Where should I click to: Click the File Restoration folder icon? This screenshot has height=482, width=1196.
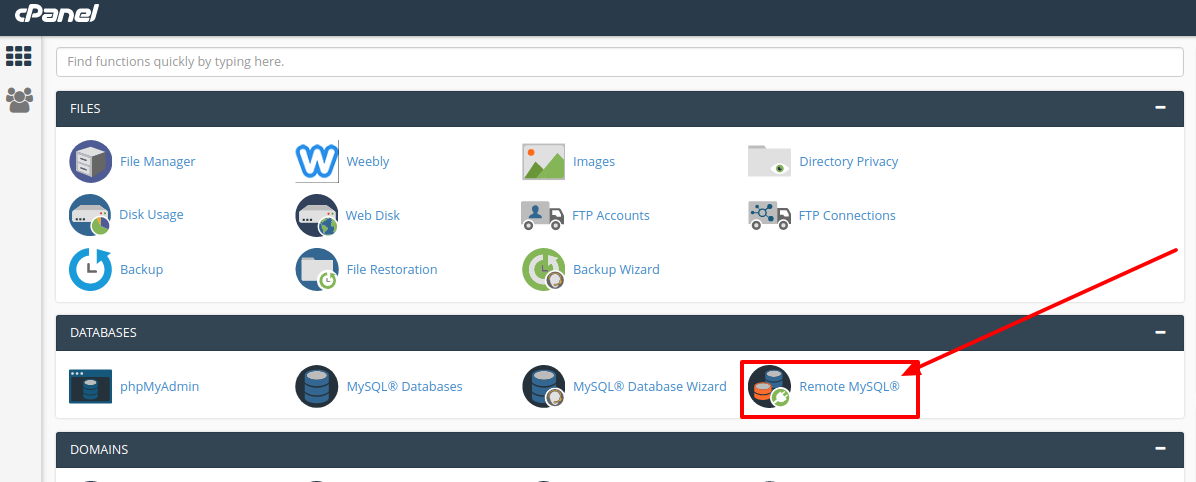(317, 269)
